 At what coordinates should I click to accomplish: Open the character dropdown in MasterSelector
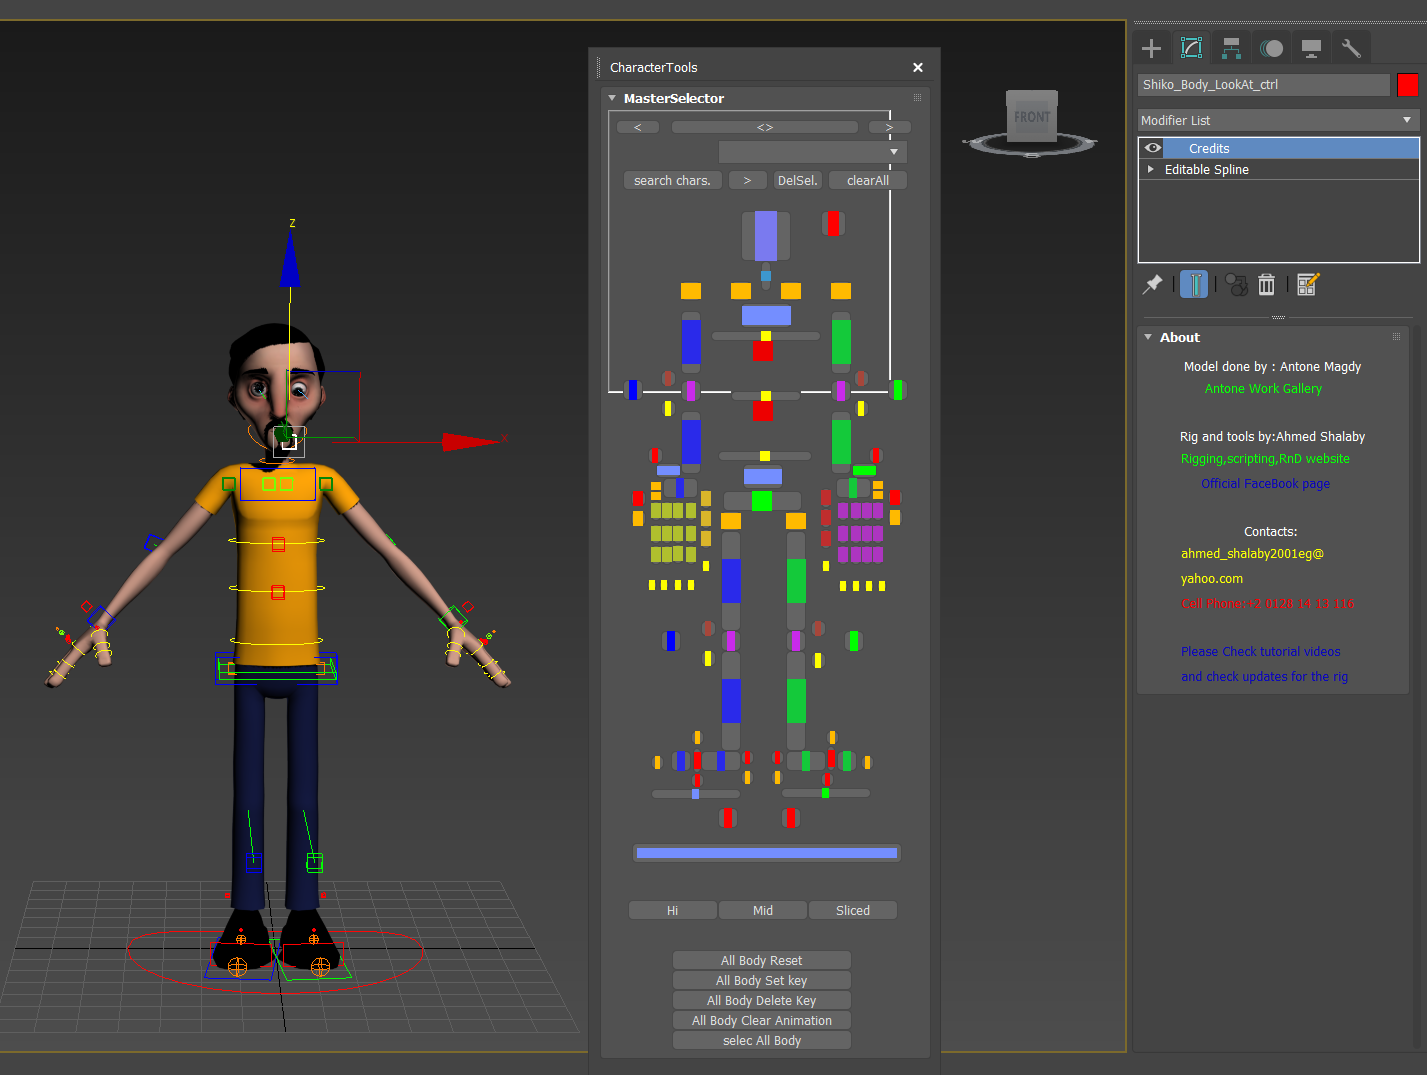tap(812, 152)
